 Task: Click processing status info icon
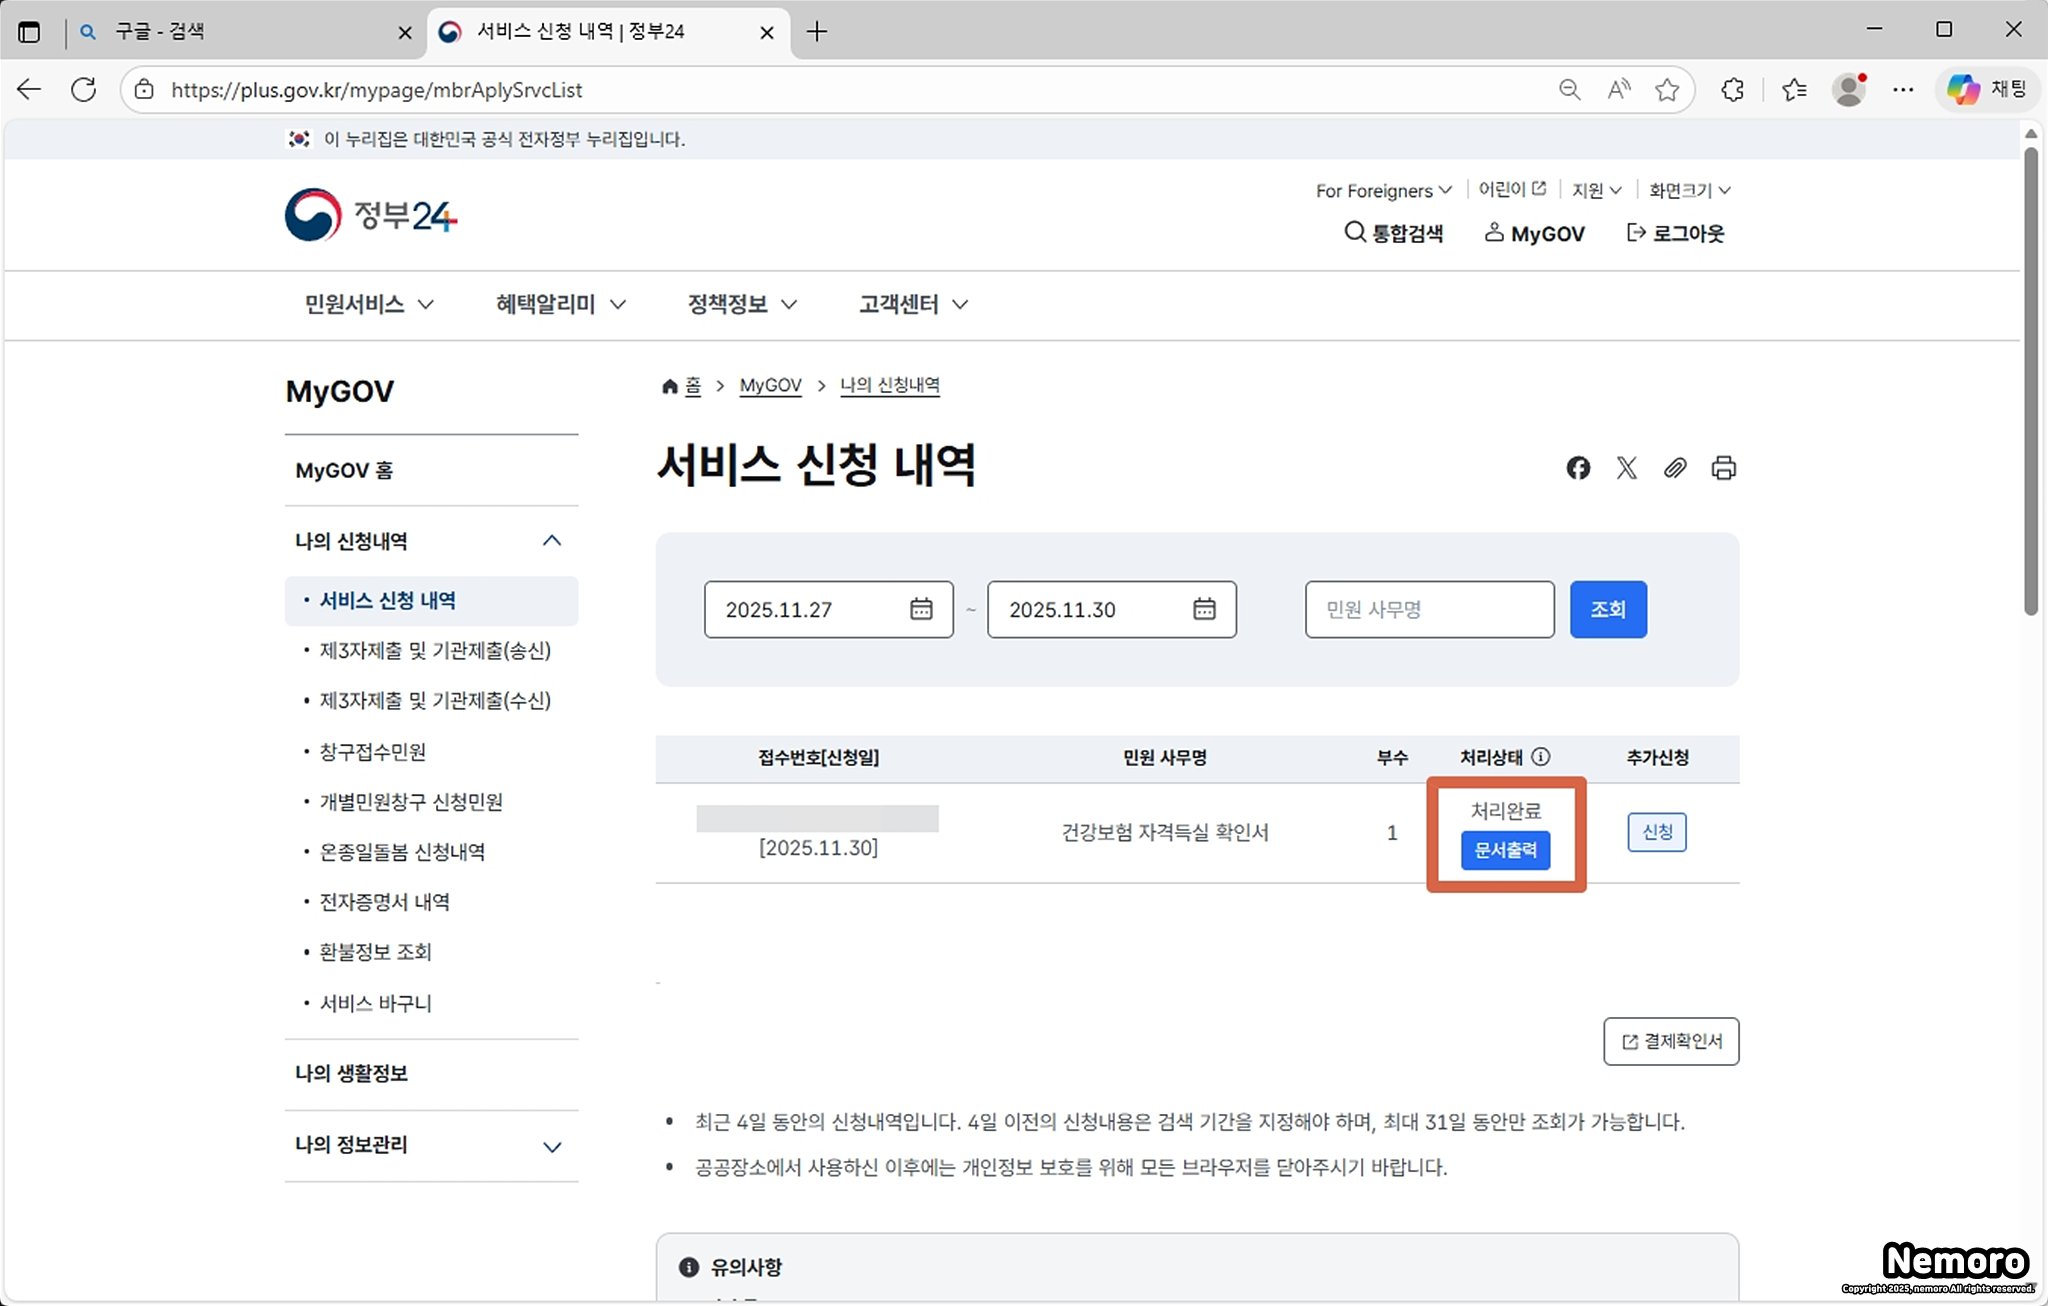click(x=1541, y=757)
